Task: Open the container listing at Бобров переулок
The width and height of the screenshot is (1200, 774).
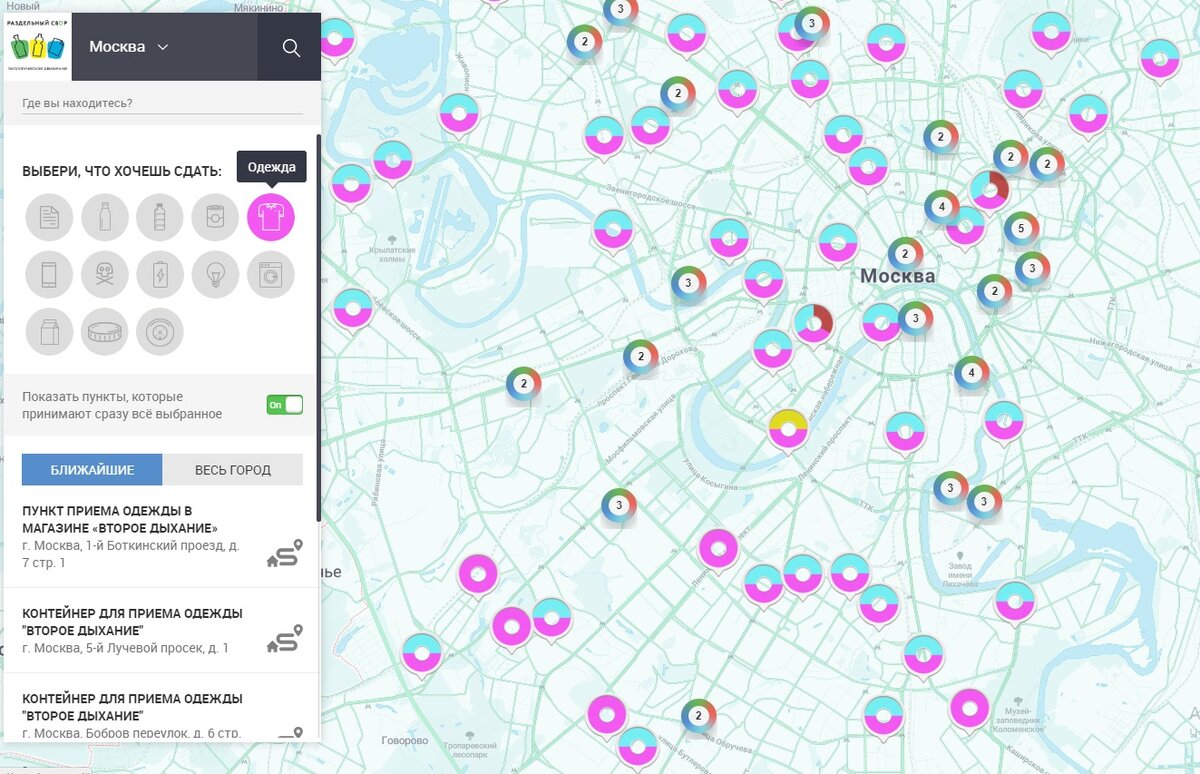Action: (x=132, y=707)
